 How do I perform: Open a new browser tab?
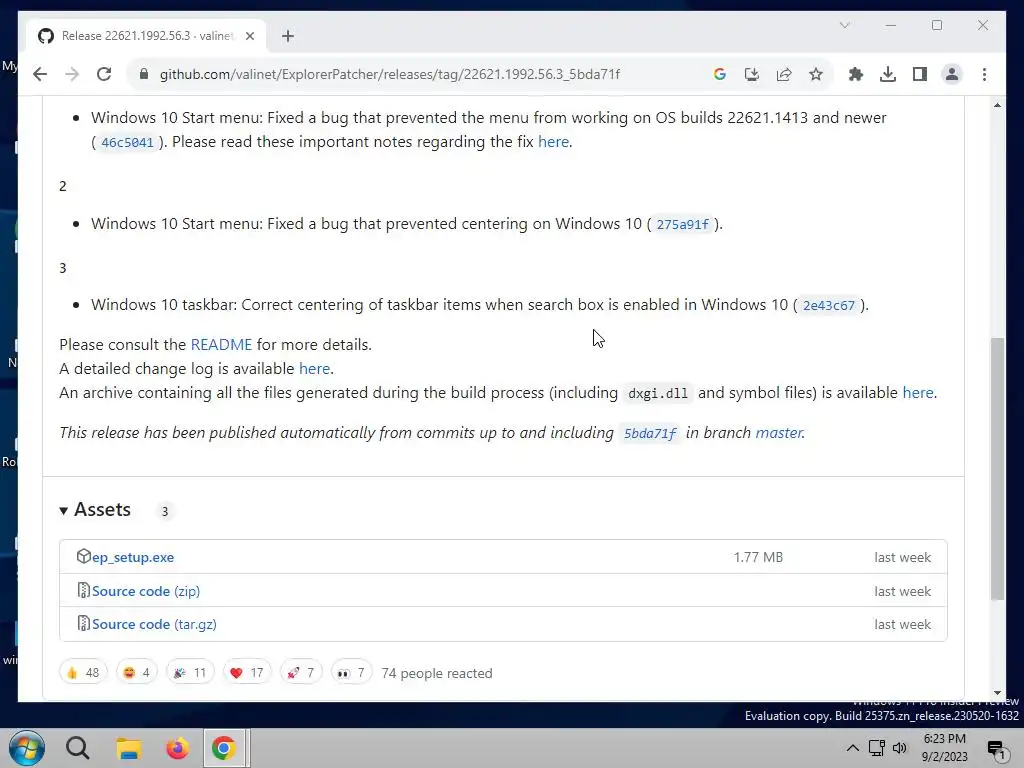click(x=288, y=36)
